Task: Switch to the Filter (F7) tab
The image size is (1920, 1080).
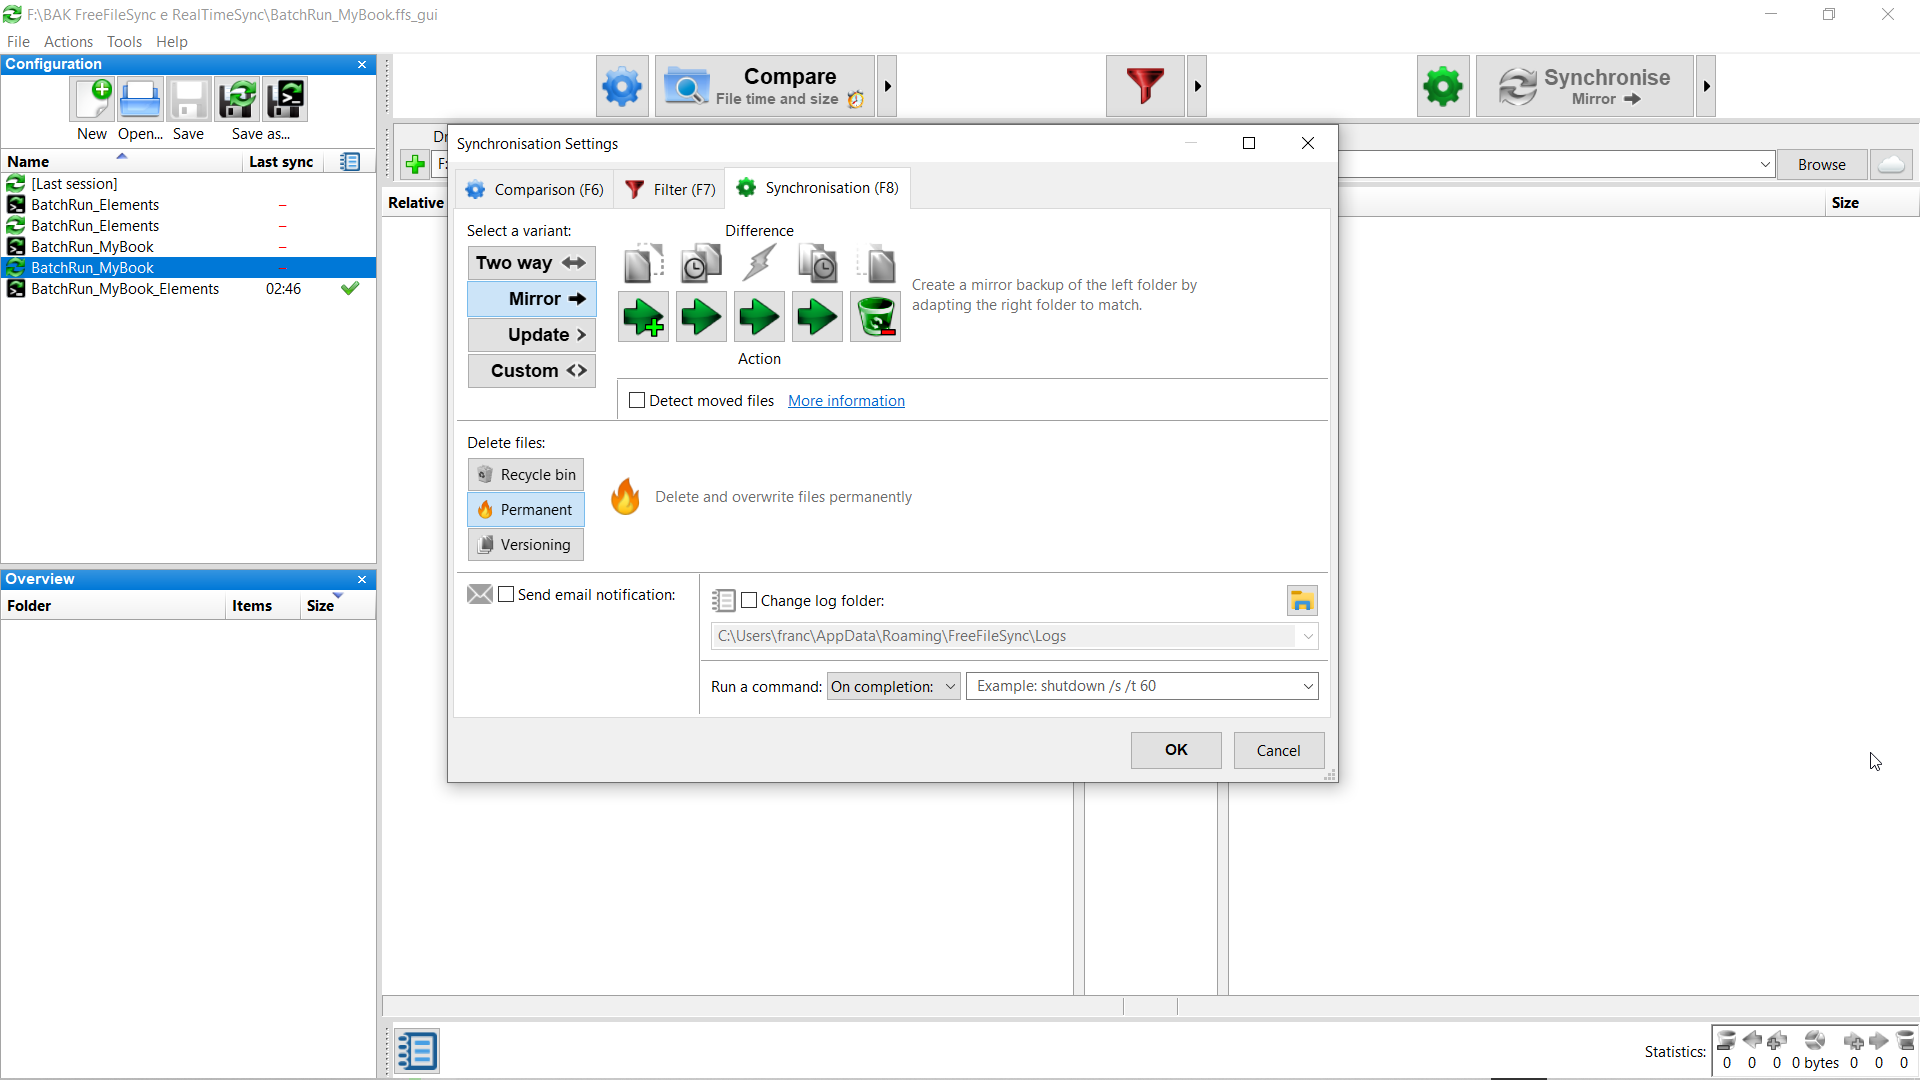Action: 670,189
